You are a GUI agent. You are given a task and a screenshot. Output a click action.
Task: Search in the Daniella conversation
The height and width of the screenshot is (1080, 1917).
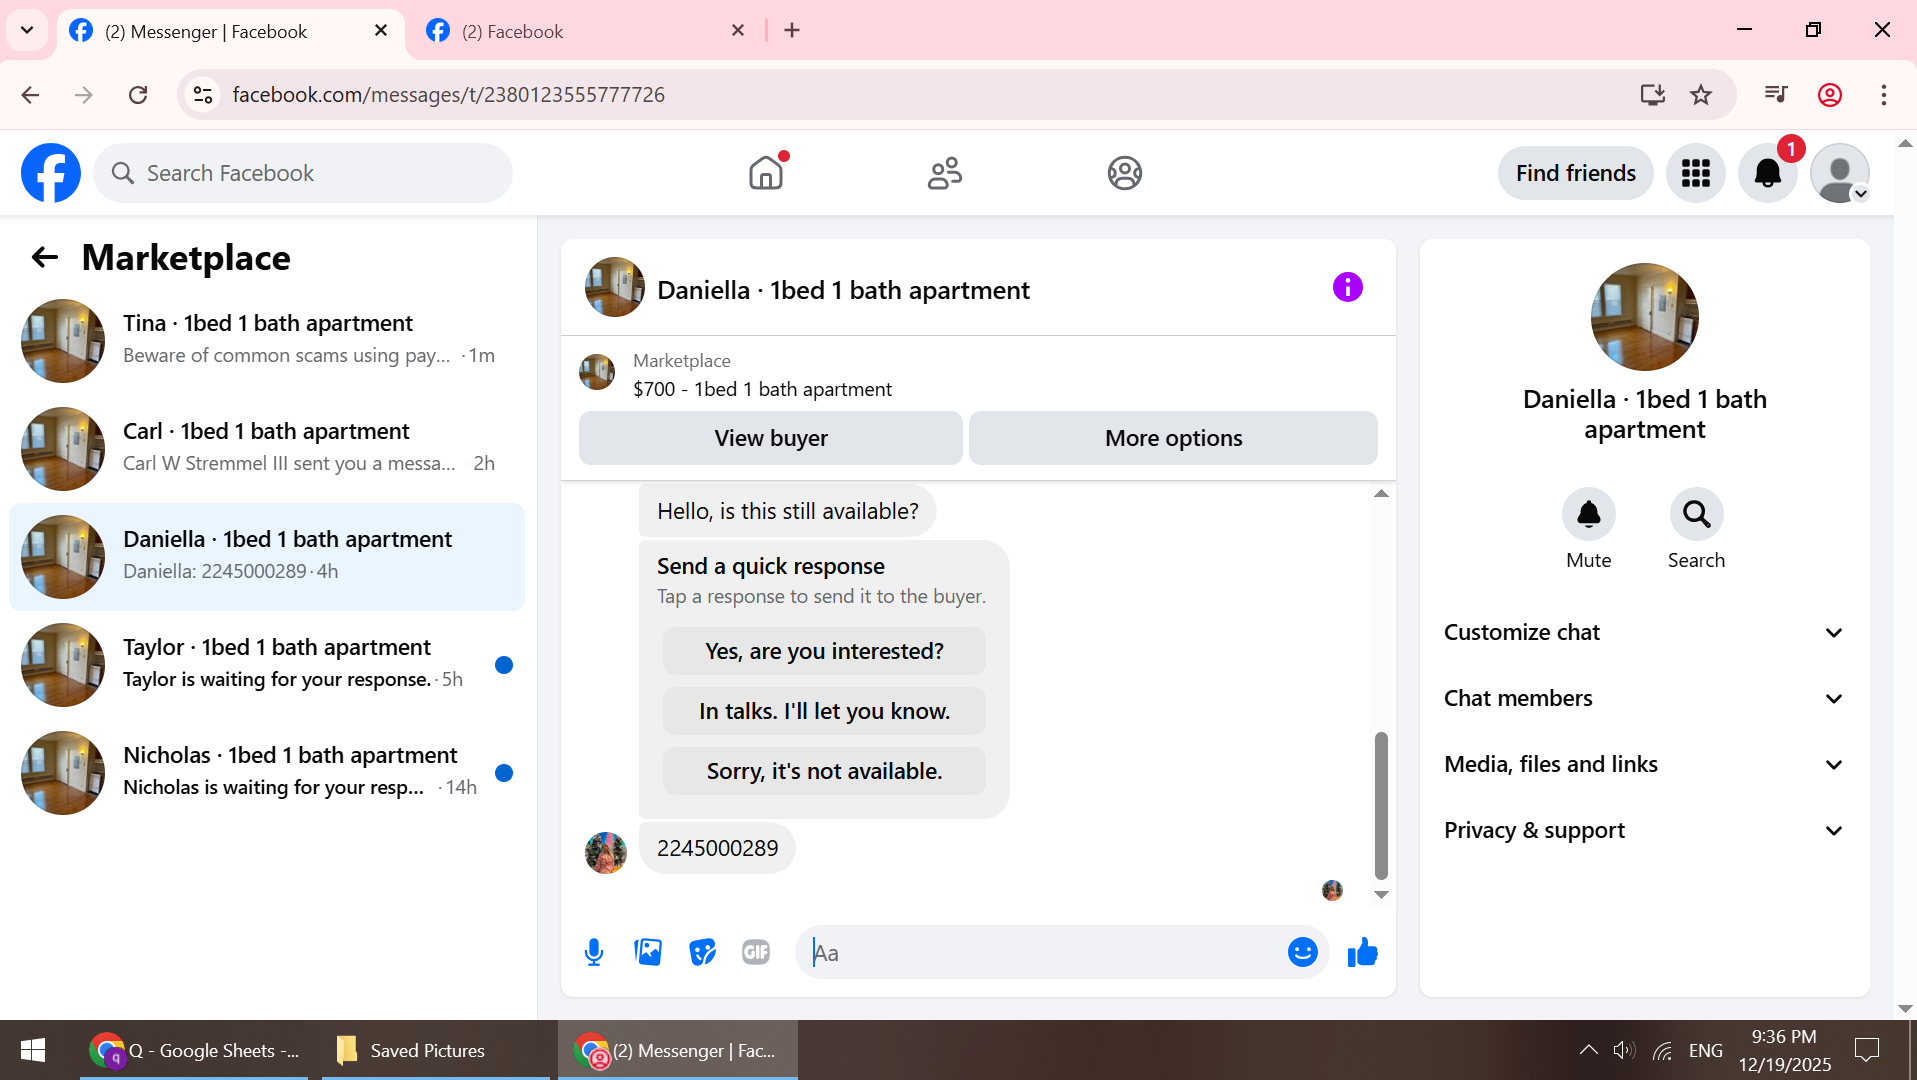pyautogui.click(x=1697, y=514)
